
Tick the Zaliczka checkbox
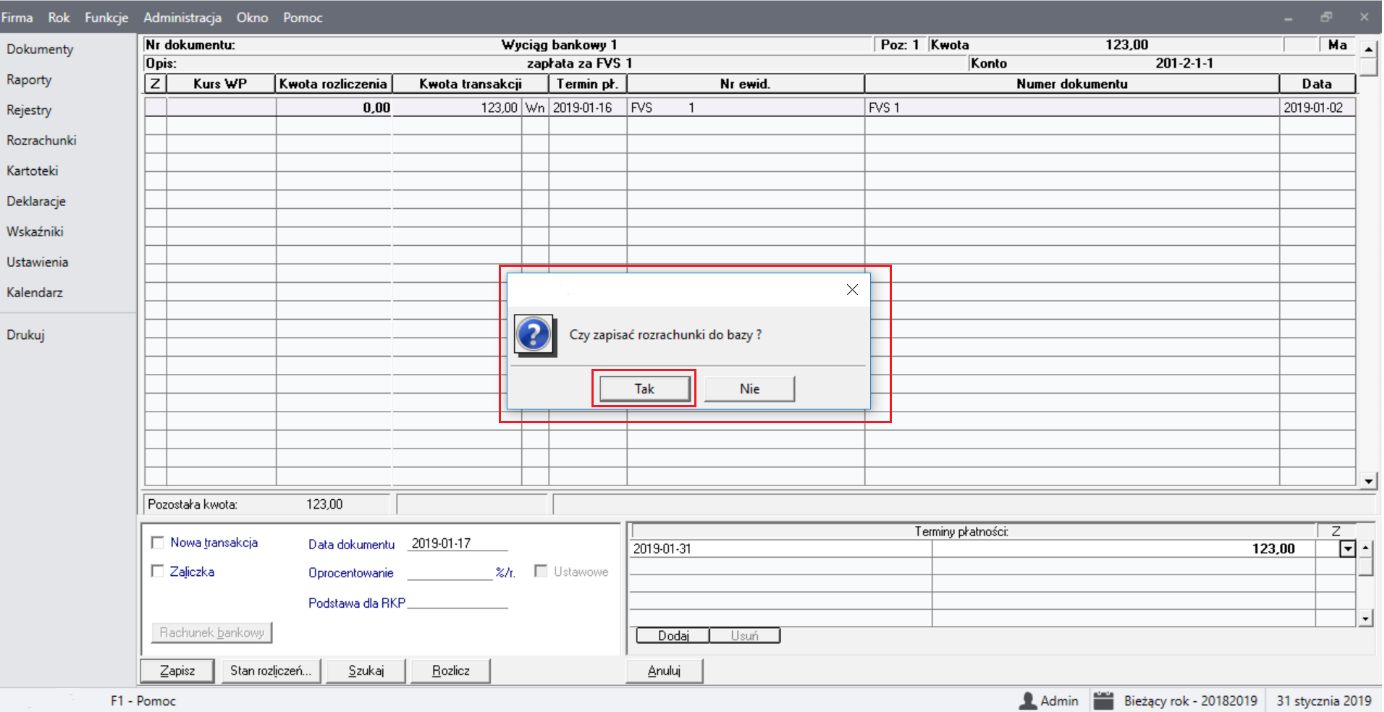[x=157, y=572]
